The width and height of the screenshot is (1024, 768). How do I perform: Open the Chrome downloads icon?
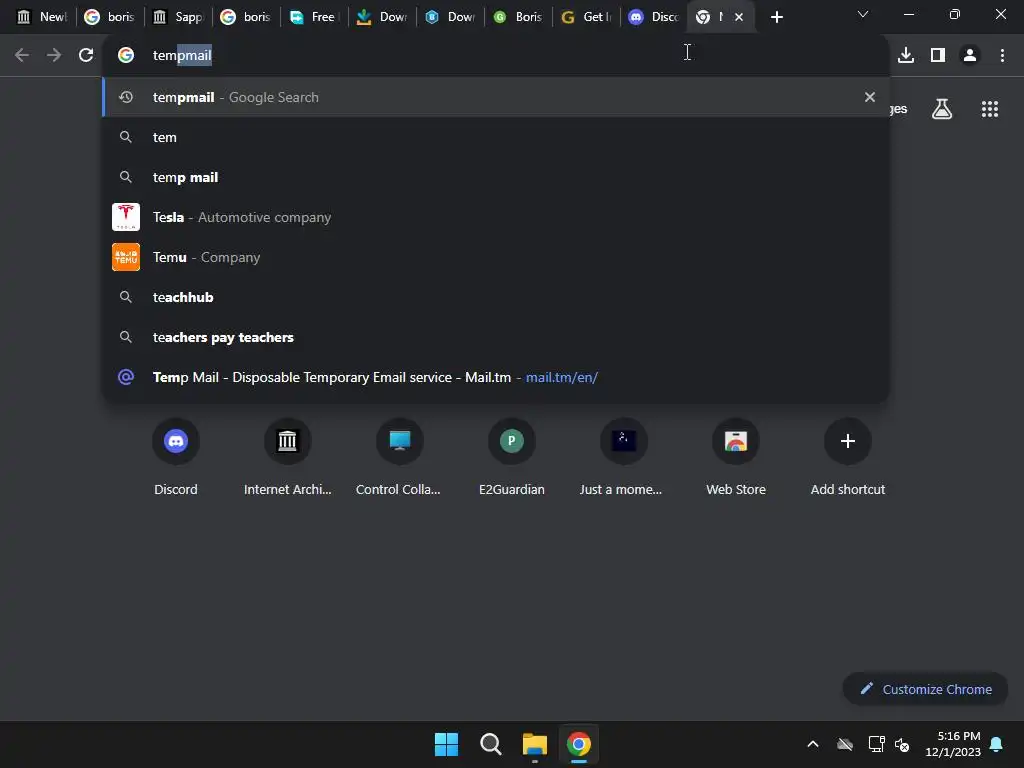pos(906,55)
